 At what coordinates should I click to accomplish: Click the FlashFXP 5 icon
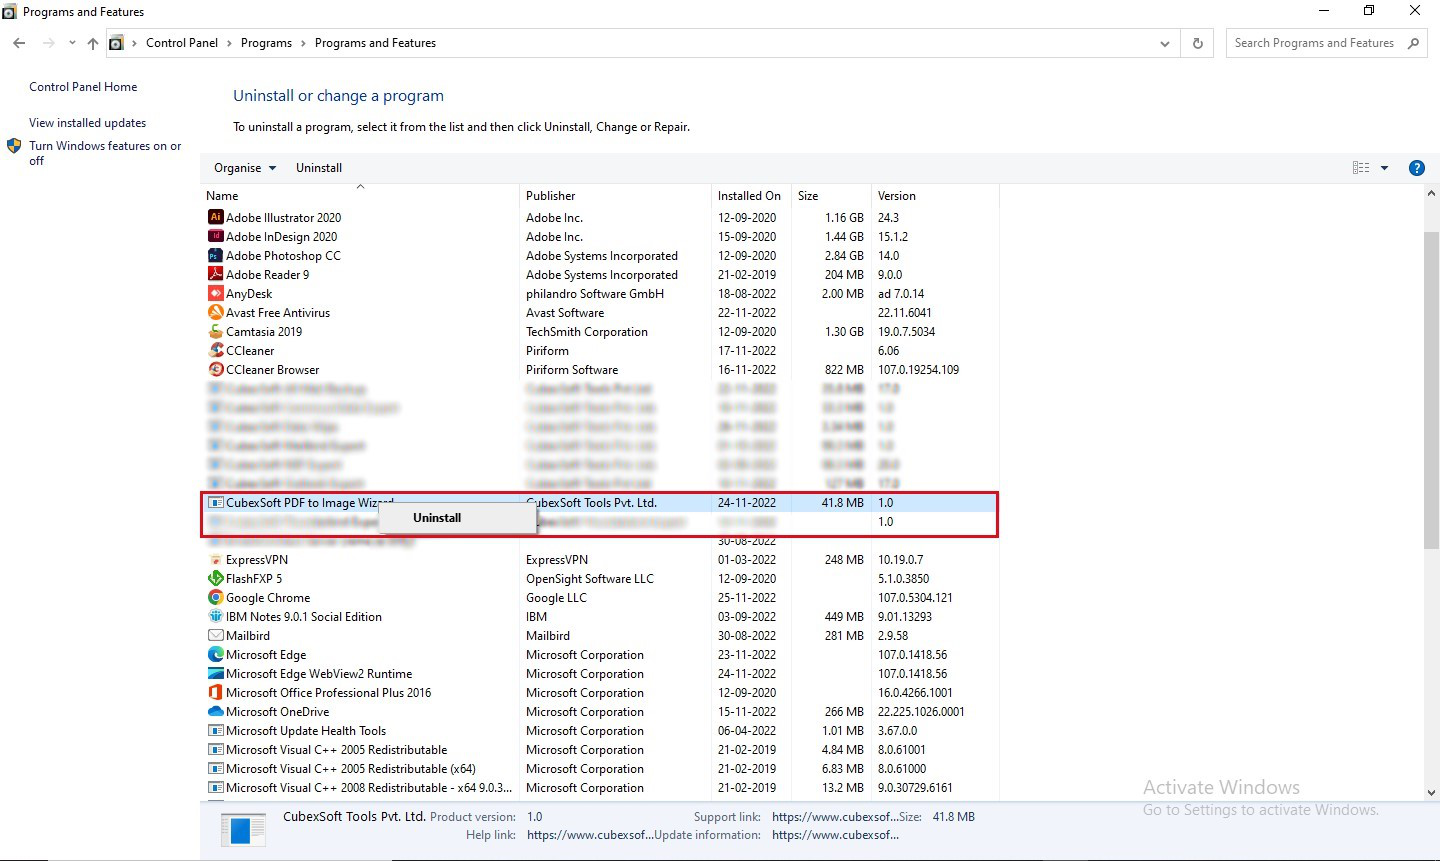pos(215,578)
